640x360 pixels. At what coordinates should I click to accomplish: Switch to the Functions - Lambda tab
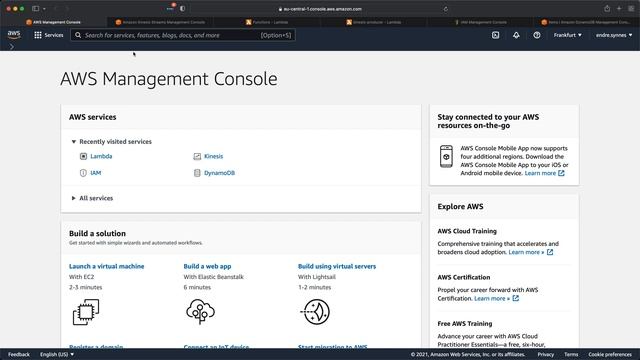click(x=267, y=22)
